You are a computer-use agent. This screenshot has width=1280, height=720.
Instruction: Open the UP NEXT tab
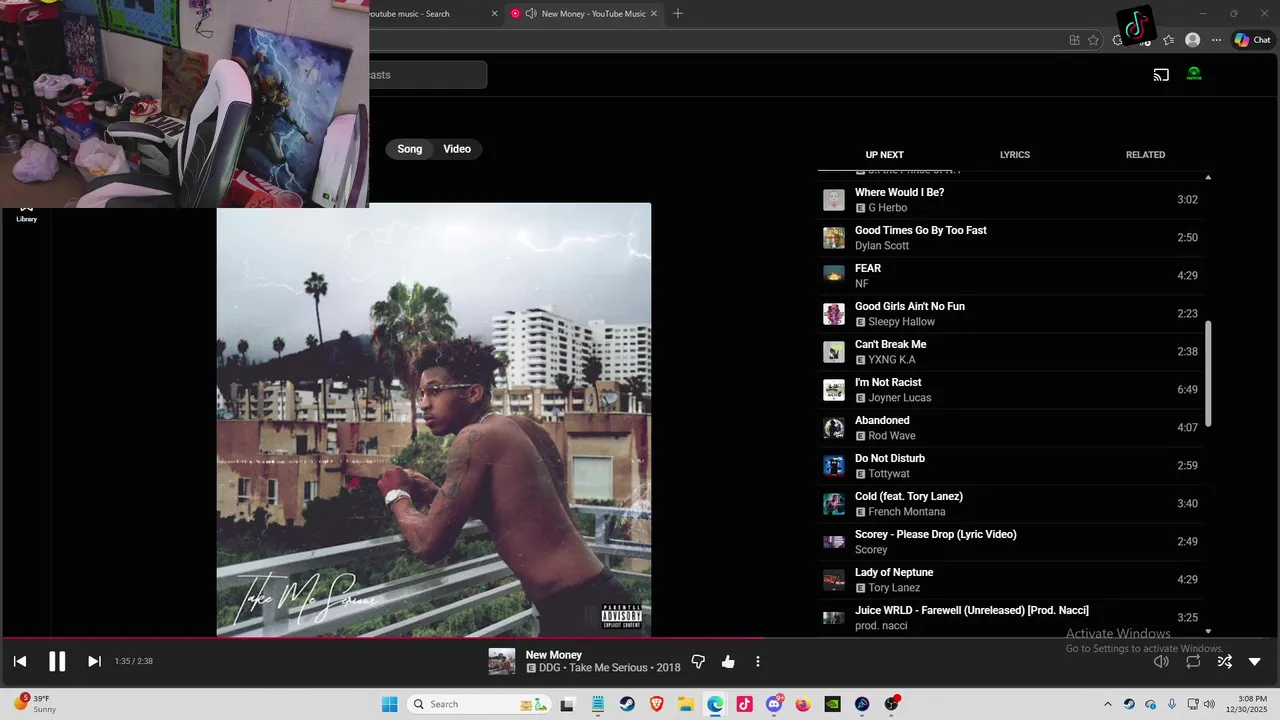tap(884, 155)
